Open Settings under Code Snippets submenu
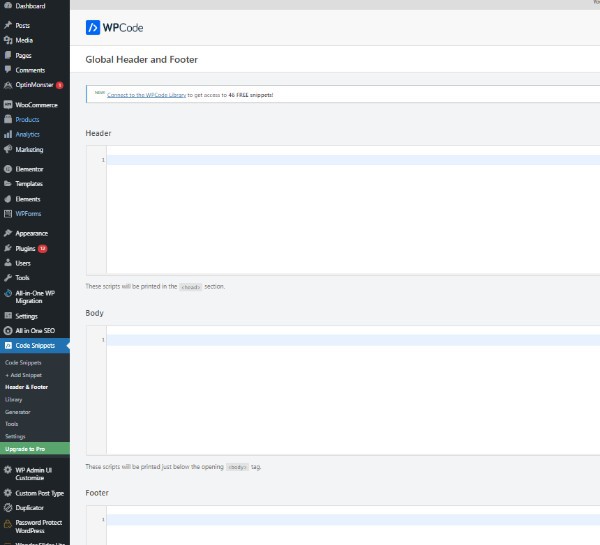The image size is (600, 545). tap(15, 436)
